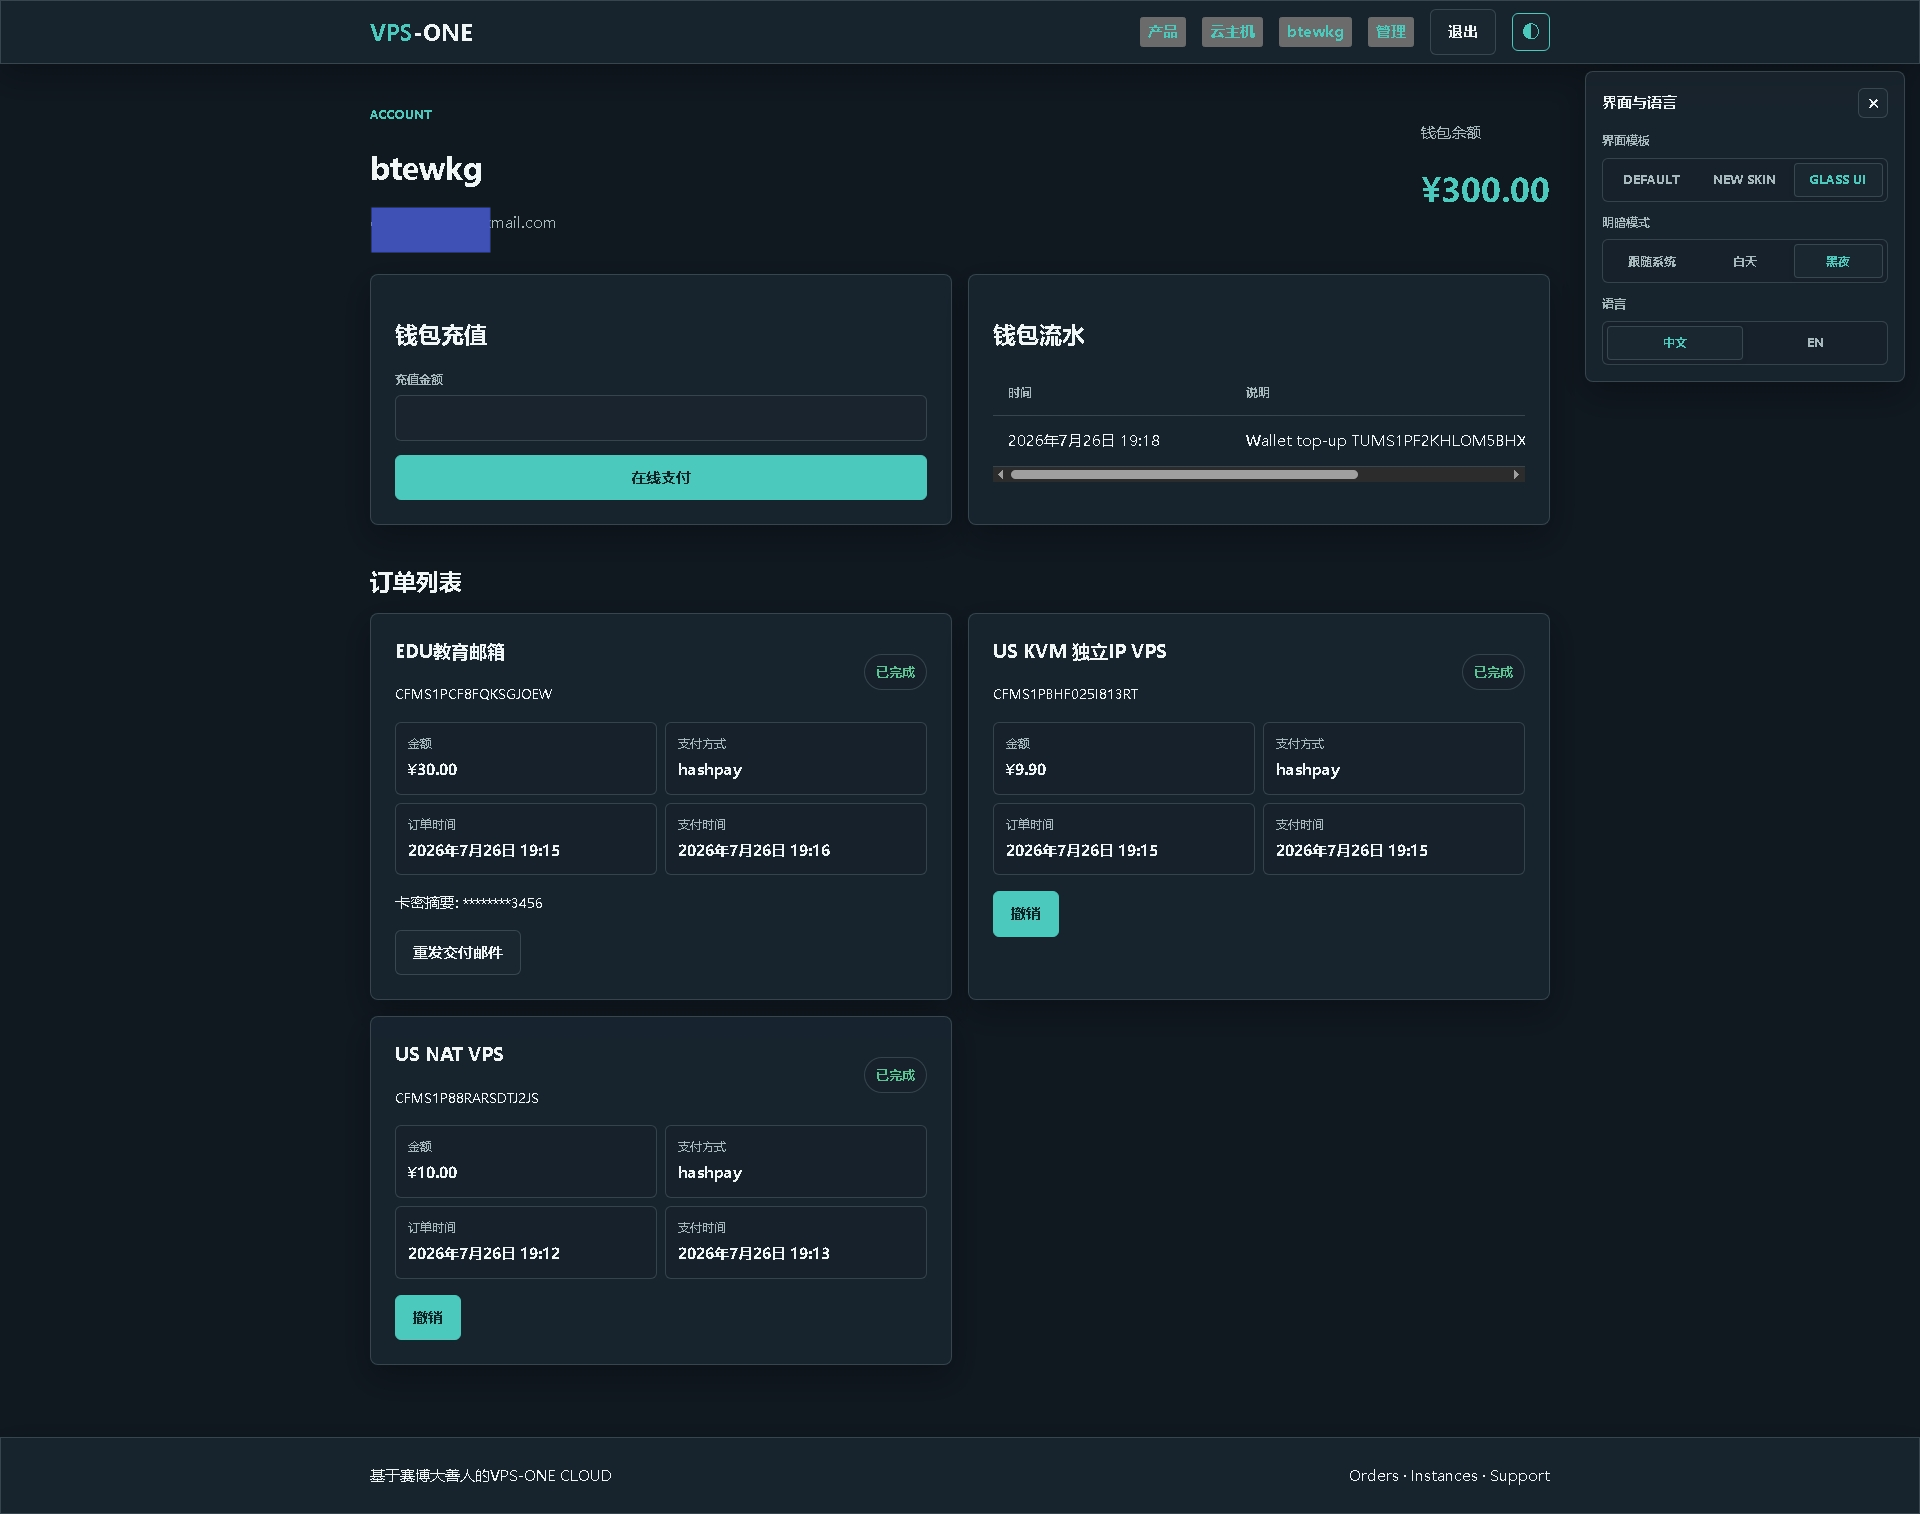Screen dimensions: 1920x1514
Task: Click the wallet flow horizontal scrollbar thumb
Action: (x=1184, y=475)
